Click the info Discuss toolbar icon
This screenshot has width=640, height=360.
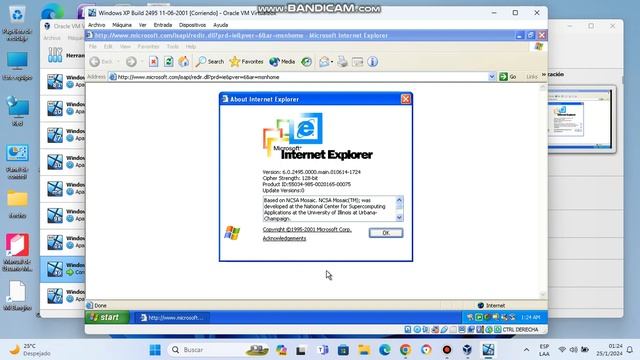(x=372, y=62)
